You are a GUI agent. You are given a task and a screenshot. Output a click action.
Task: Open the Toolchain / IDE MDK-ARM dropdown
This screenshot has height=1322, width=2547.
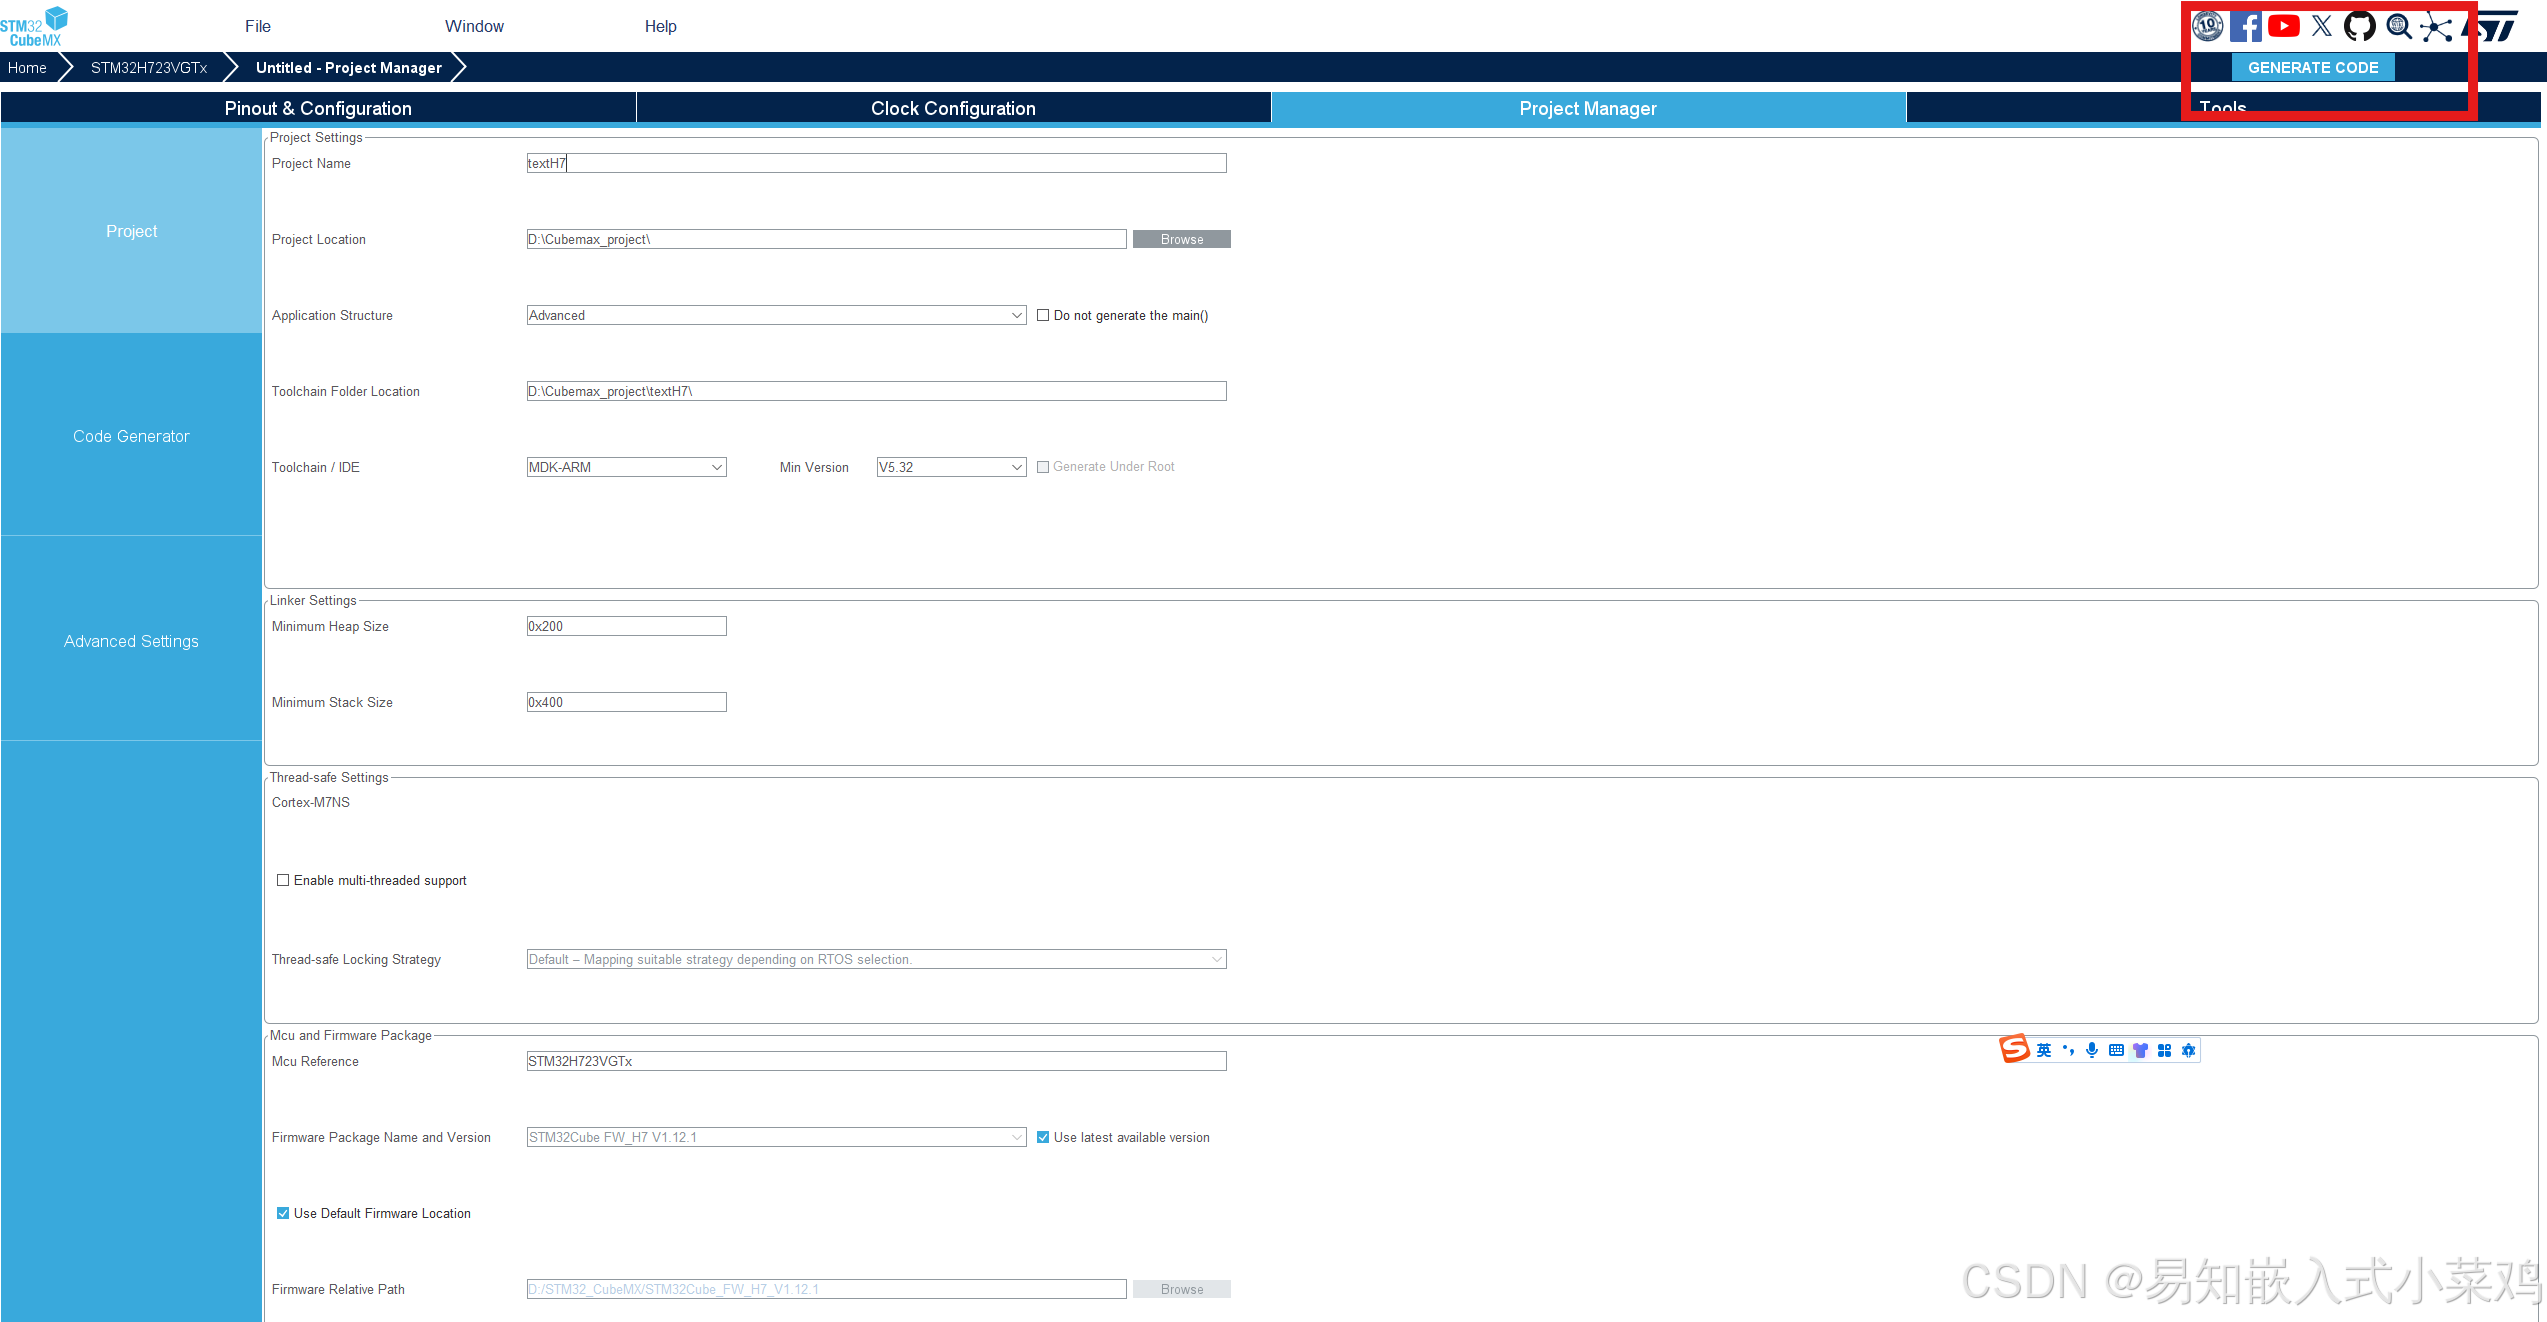coord(717,467)
